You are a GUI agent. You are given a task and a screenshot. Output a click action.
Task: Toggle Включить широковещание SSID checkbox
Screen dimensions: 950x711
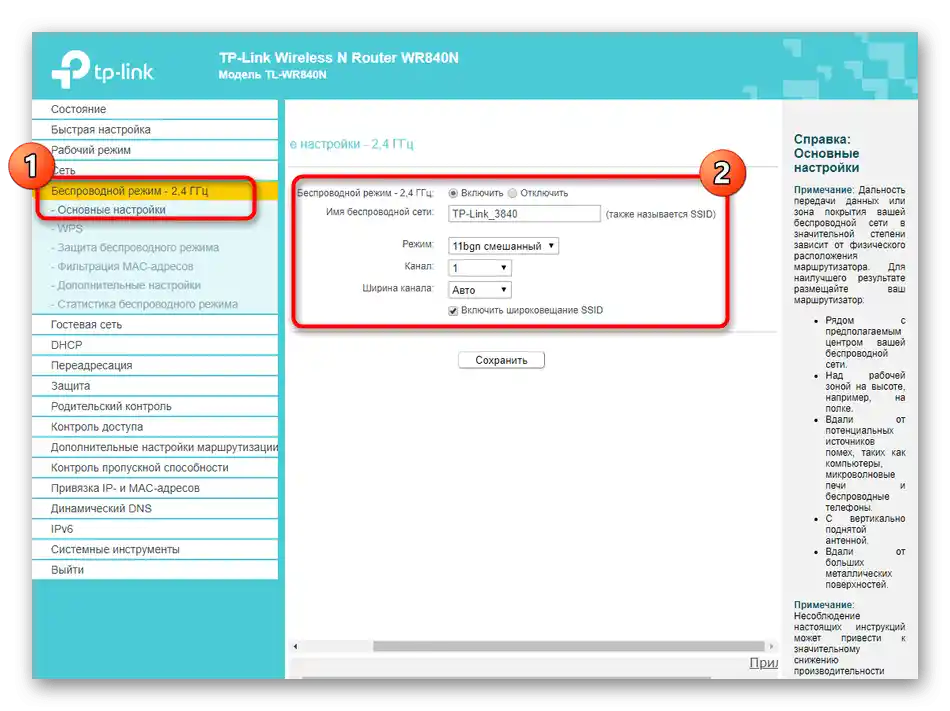click(x=453, y=311)
